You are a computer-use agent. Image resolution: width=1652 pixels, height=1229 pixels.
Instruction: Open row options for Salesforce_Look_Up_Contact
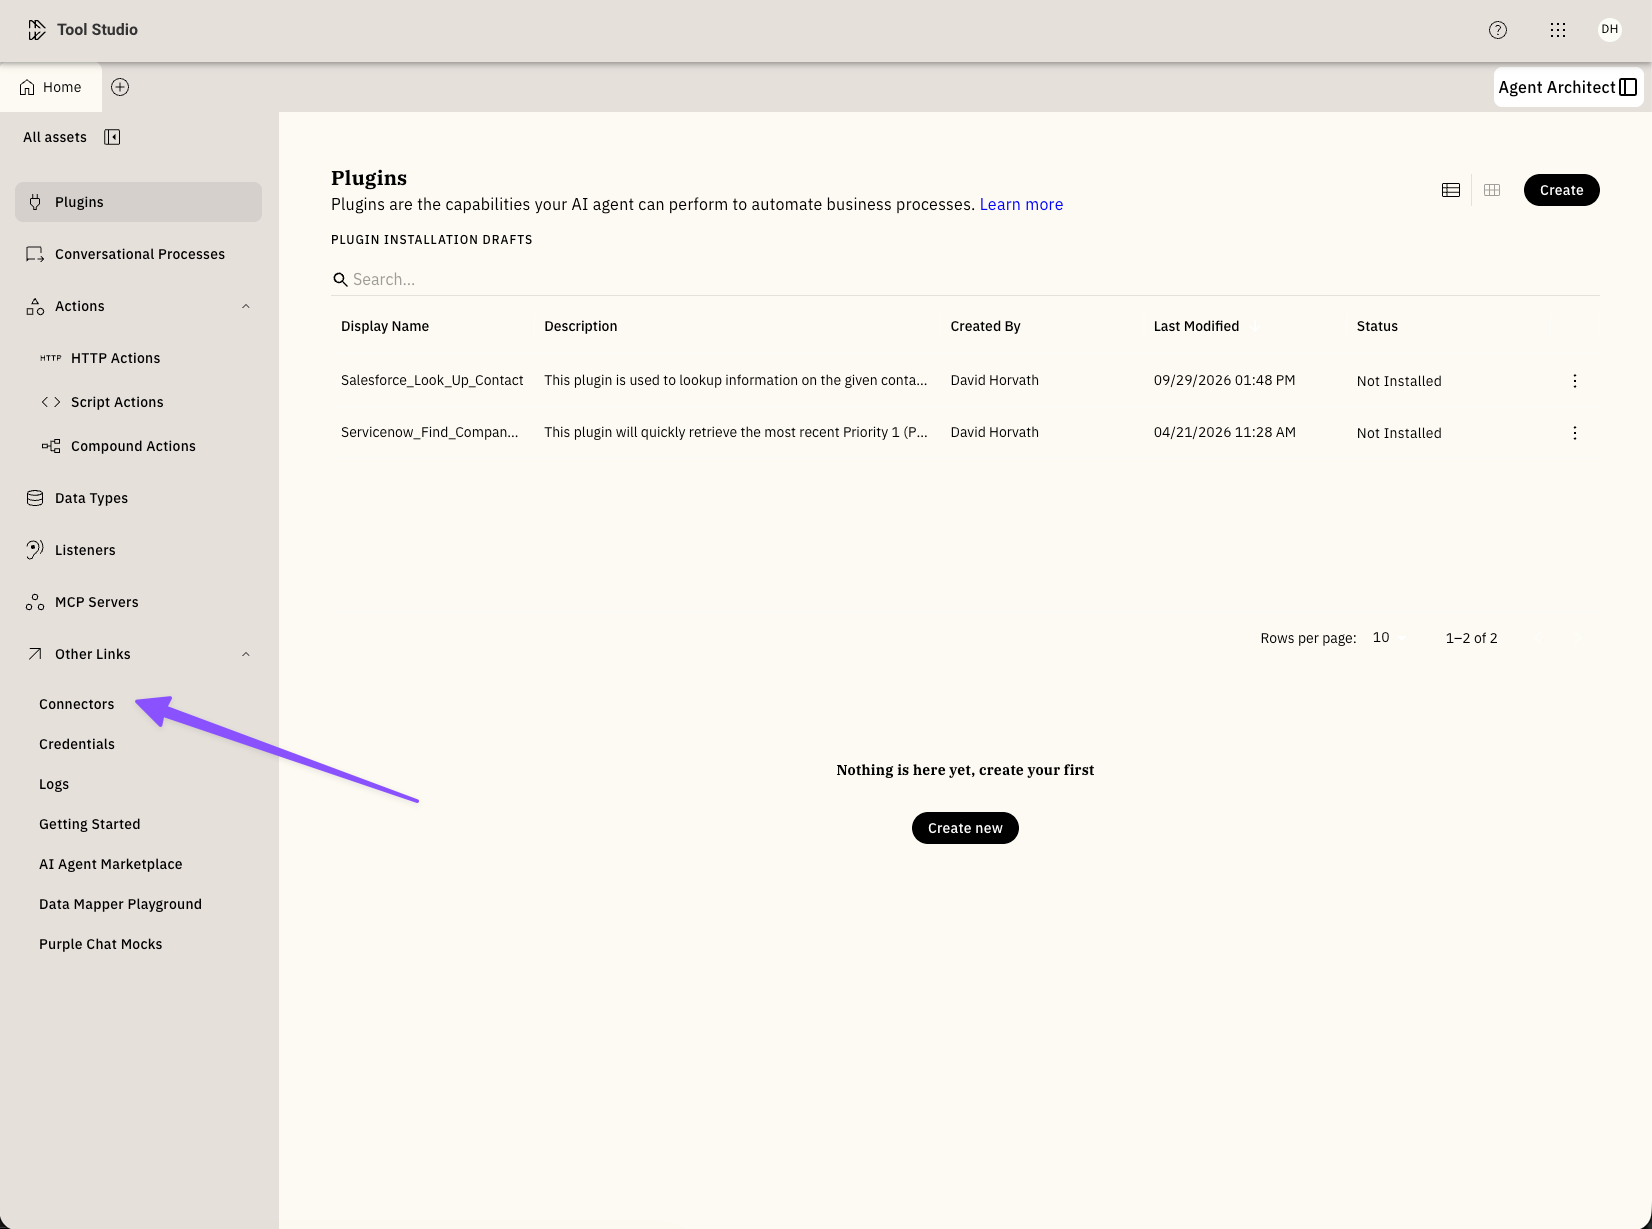tap(1574, 381)
